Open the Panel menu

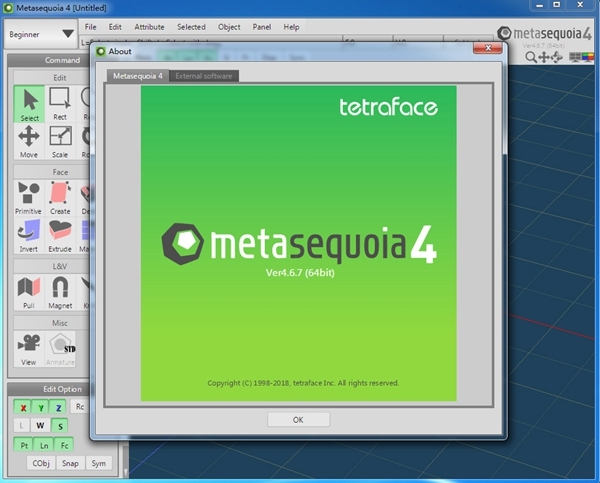pos(262,27)
